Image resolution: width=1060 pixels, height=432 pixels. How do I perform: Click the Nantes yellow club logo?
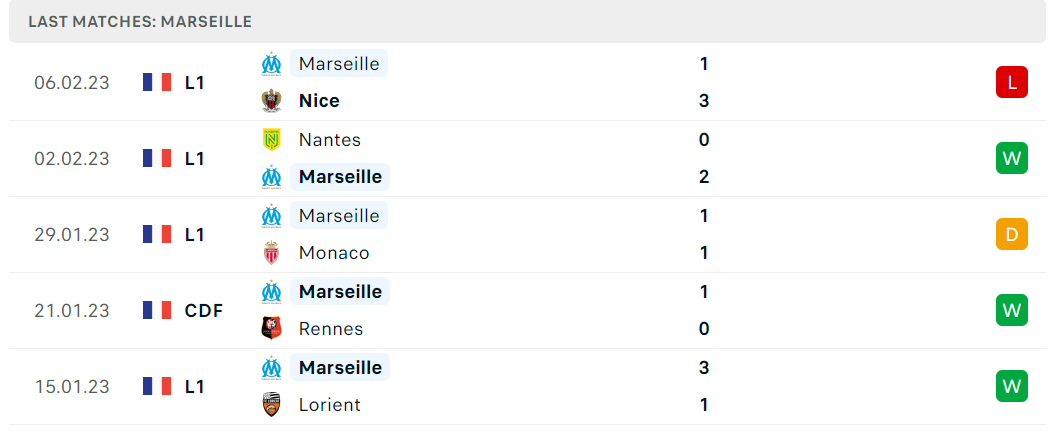click(271, 140)
